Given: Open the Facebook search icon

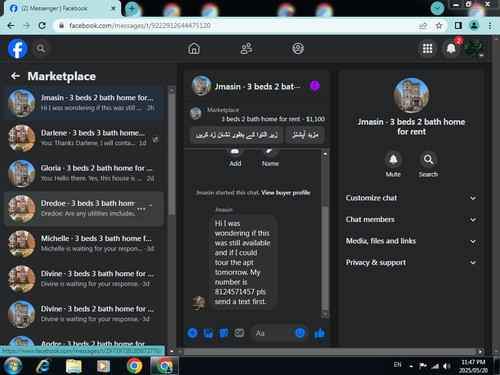Looking at the screenshot, I should point(41,49).
